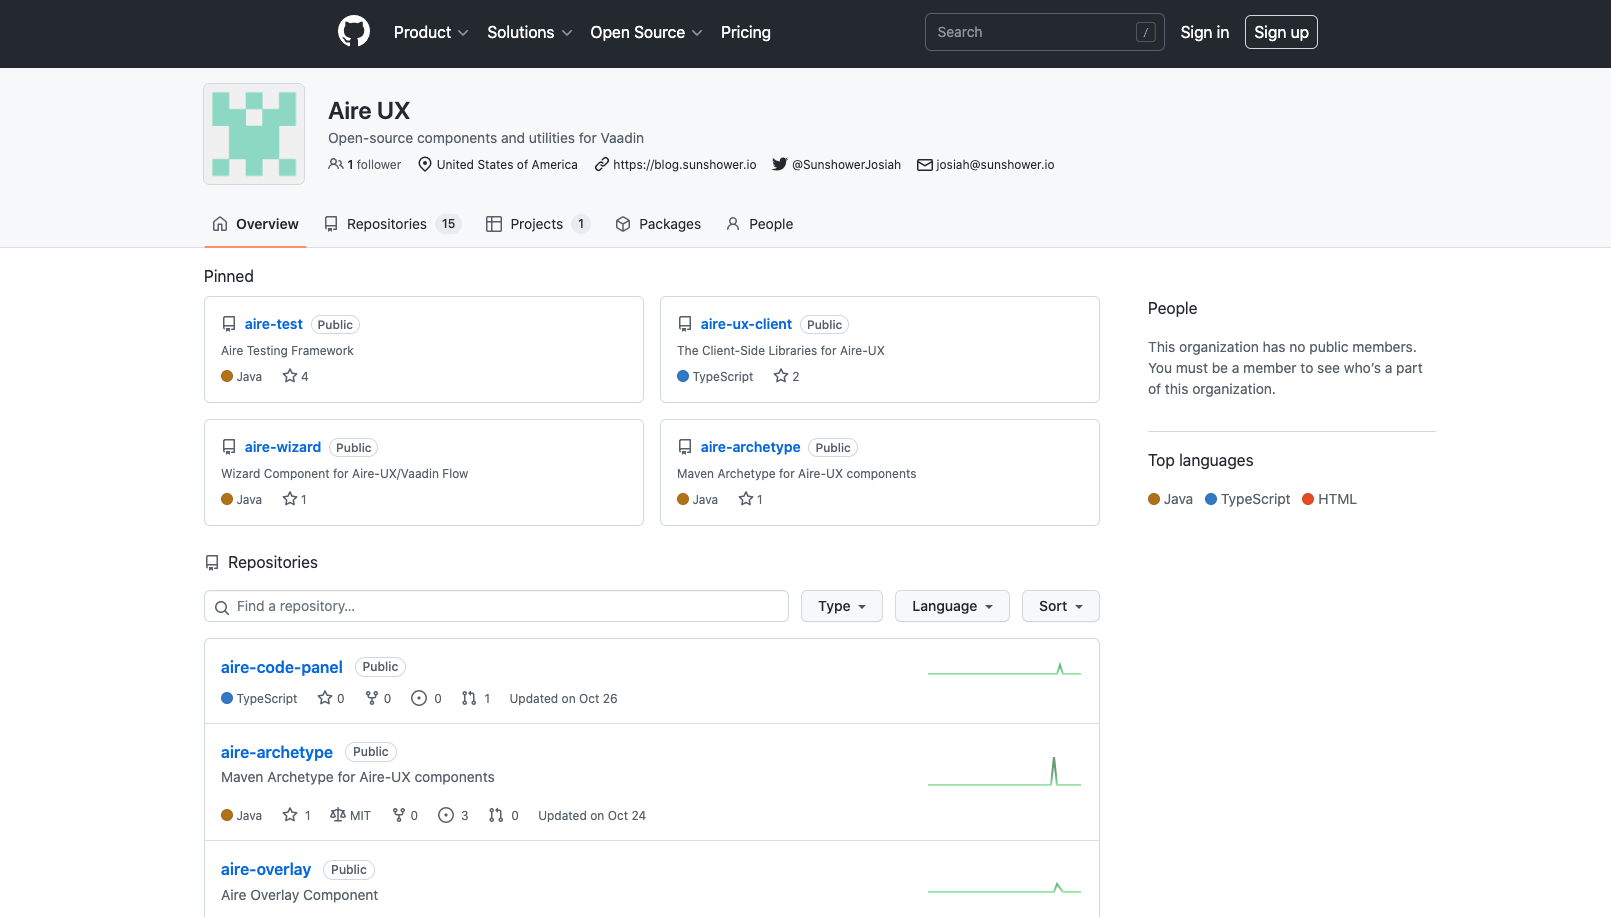
Task: Open the Type filter dropdown
Action: pos(842,606)
